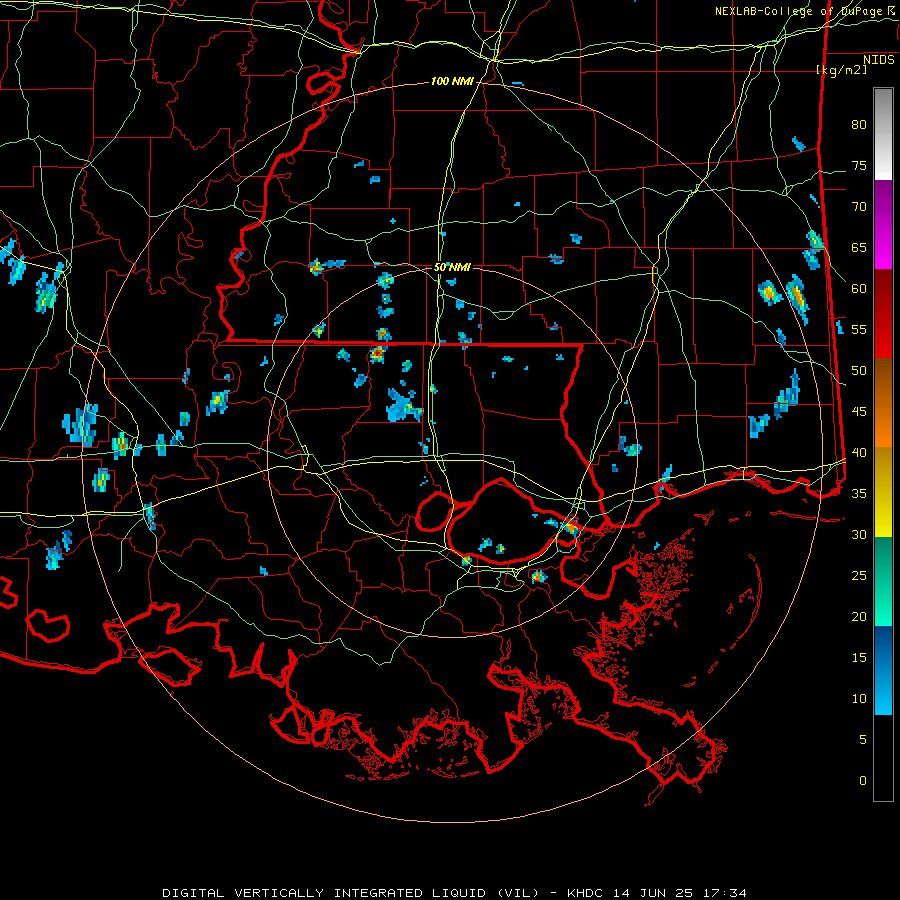900x900 pixels.
Task: Select the black bottom segment of color scale
Action: click(883, 758)
